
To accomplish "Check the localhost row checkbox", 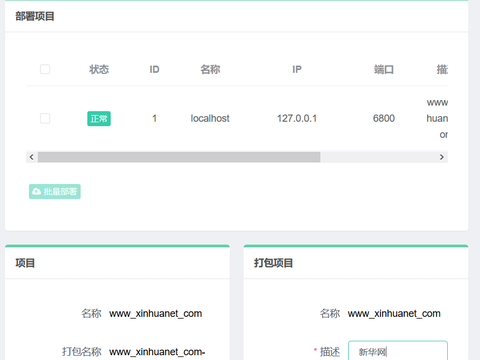I will click(x=45, y=118).
